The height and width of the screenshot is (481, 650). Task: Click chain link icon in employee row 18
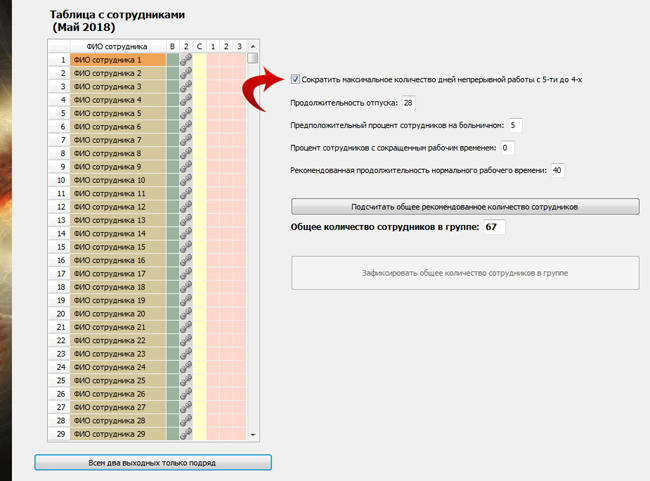pyautogui.click(x=186, y=287)
